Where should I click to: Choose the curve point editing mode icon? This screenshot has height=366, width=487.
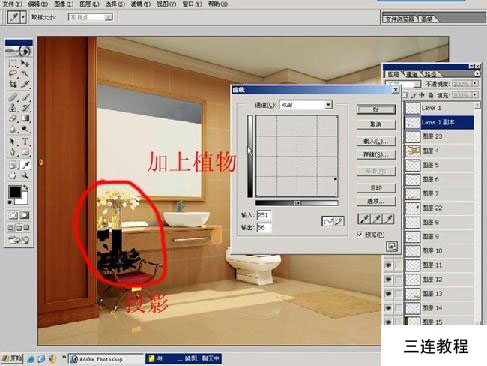coord(327,221)
